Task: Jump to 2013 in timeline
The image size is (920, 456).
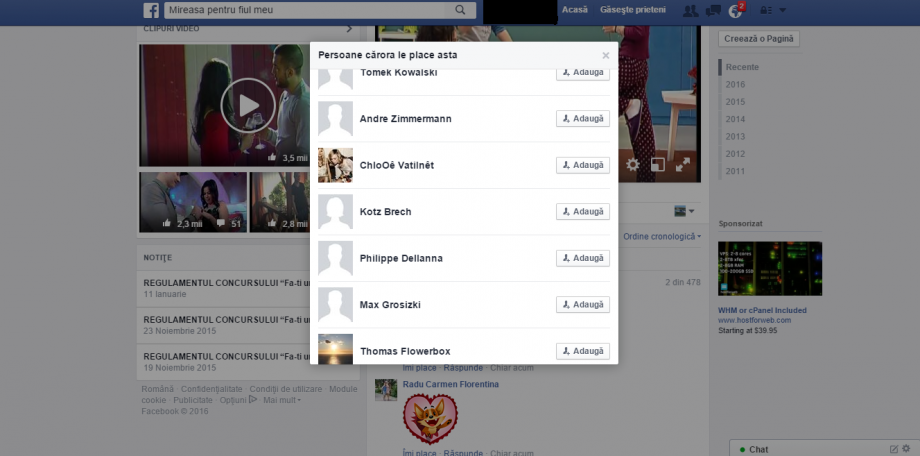Action: tap(735, 136)
